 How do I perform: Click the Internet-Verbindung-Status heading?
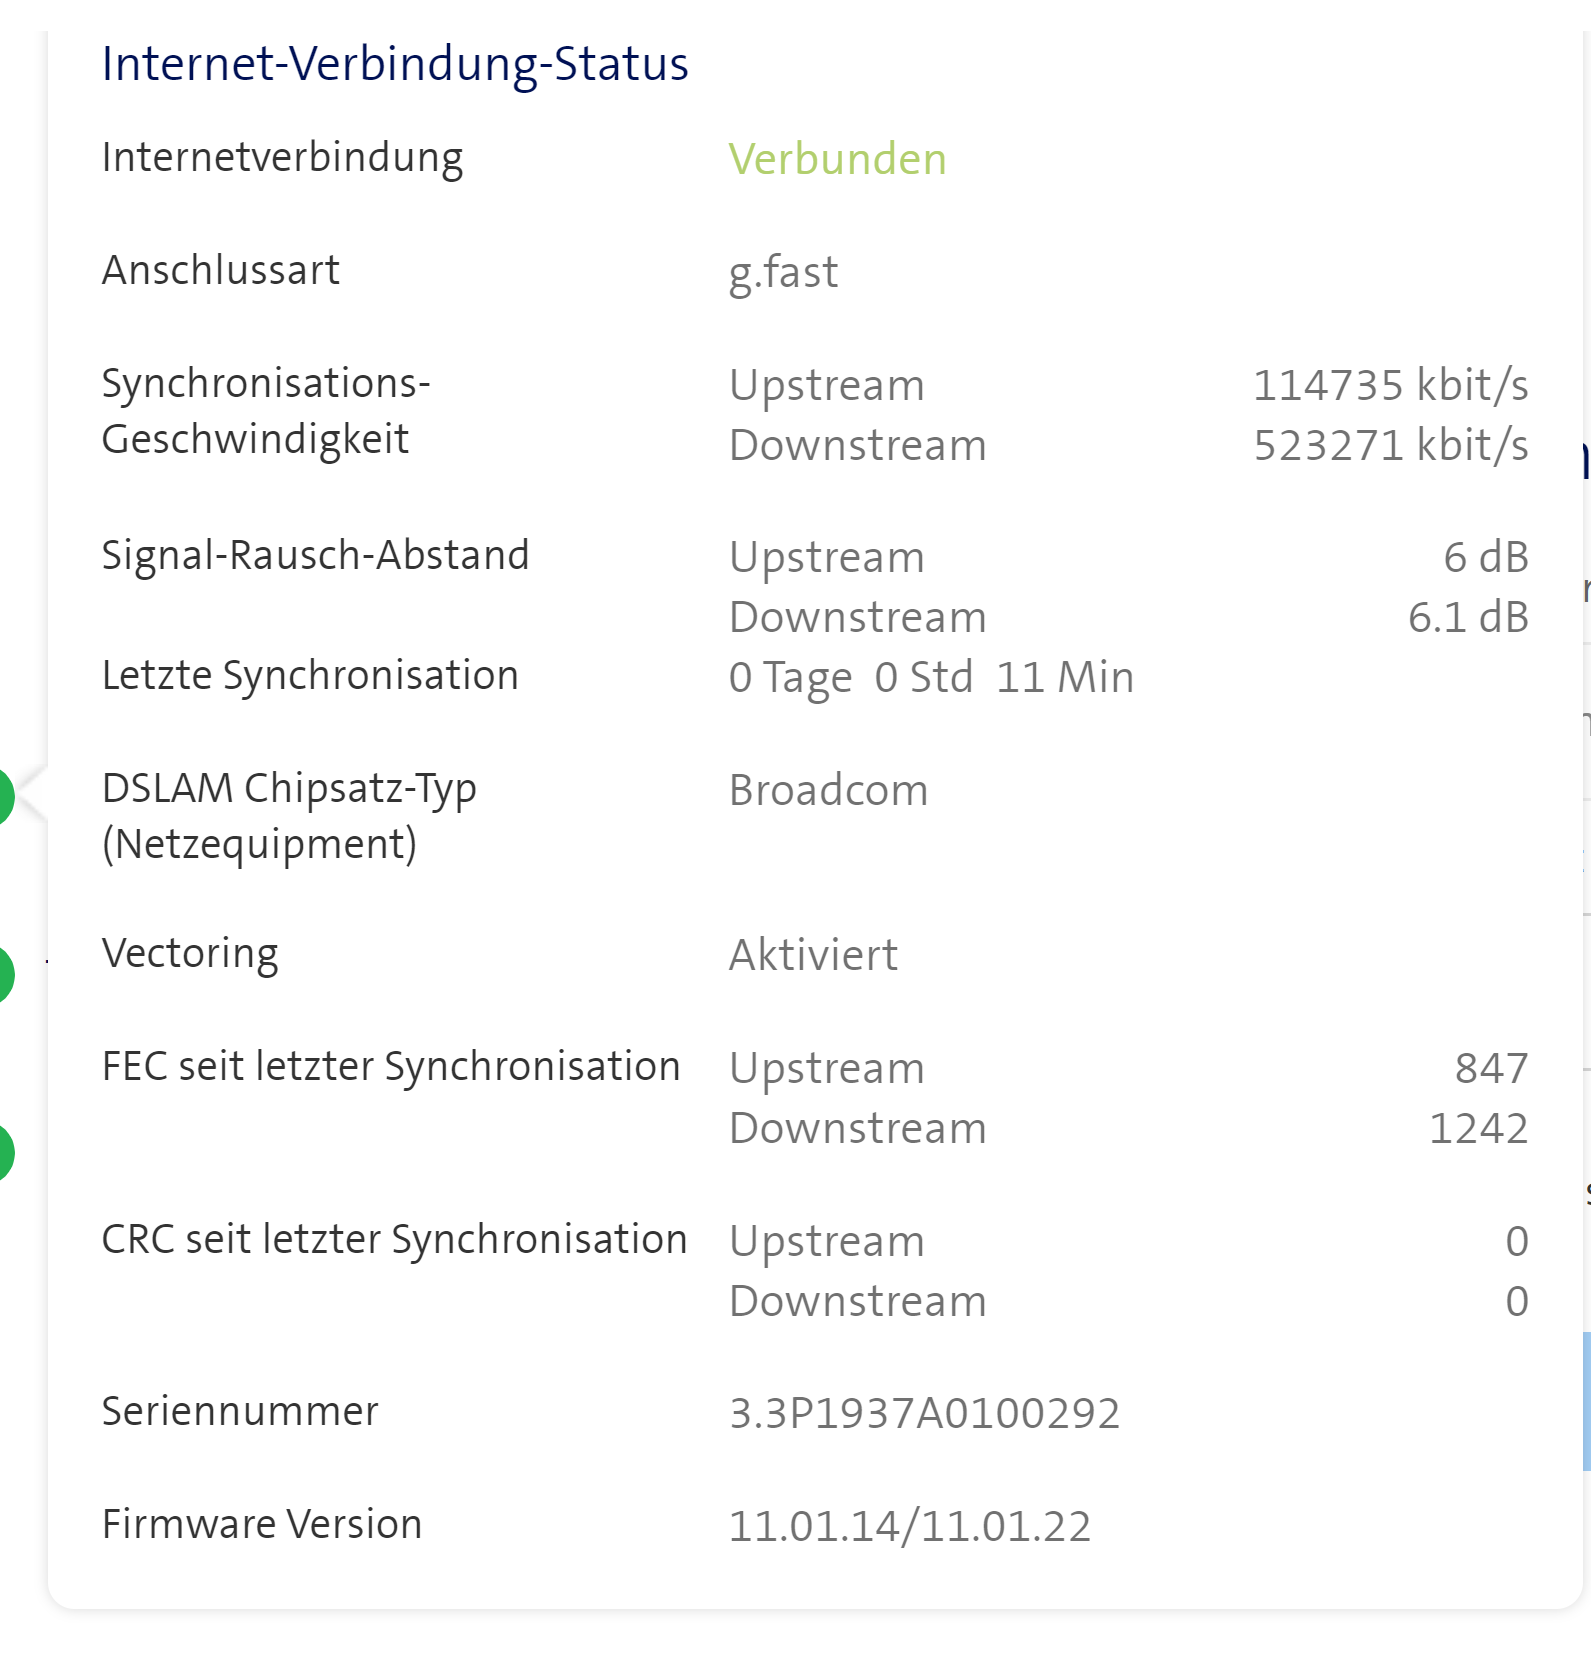coord(395,64)
